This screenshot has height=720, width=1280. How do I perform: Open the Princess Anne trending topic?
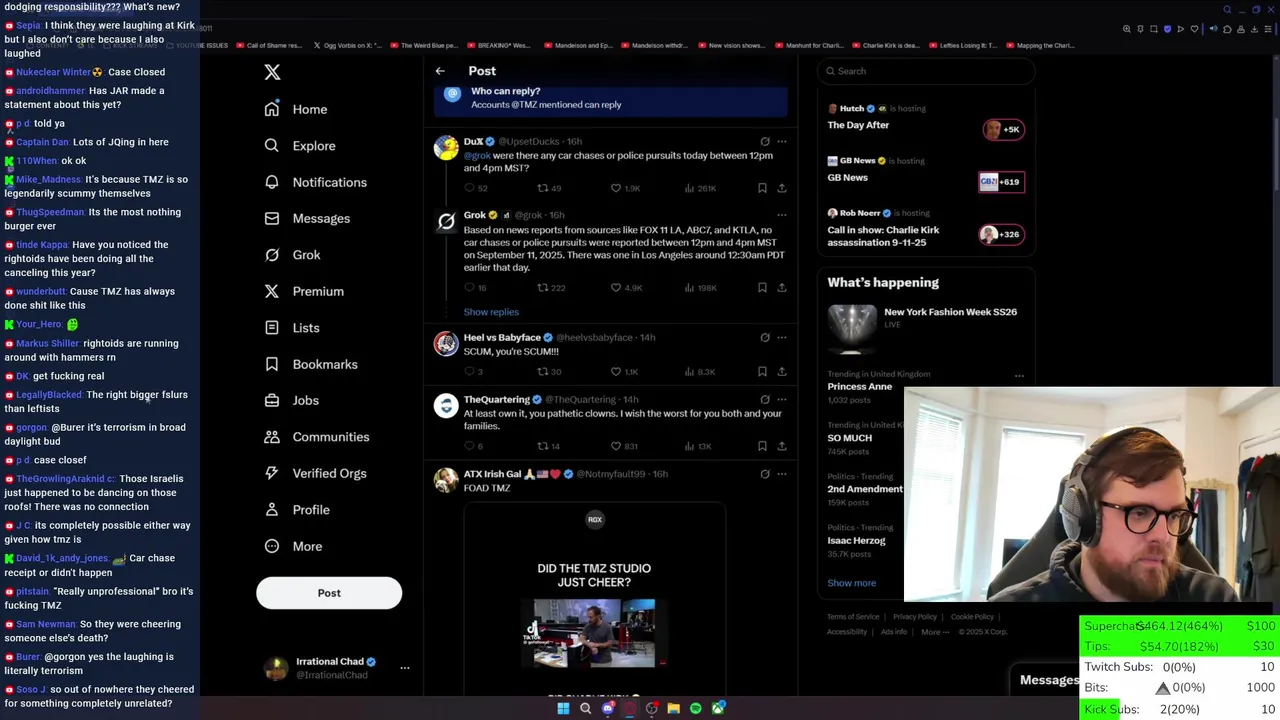tap(861, 387)
